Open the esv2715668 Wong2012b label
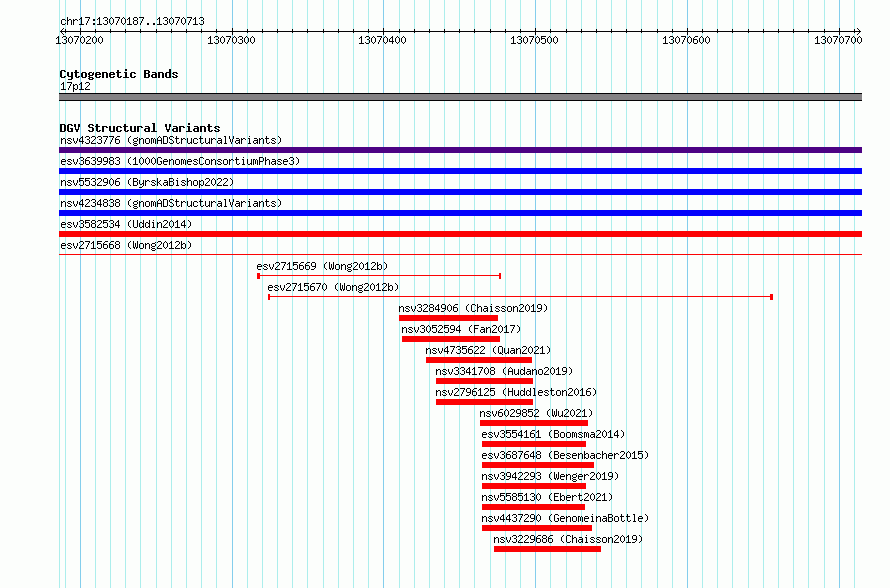Viewport: 890px width, 588px height. (x=126, y=245)
